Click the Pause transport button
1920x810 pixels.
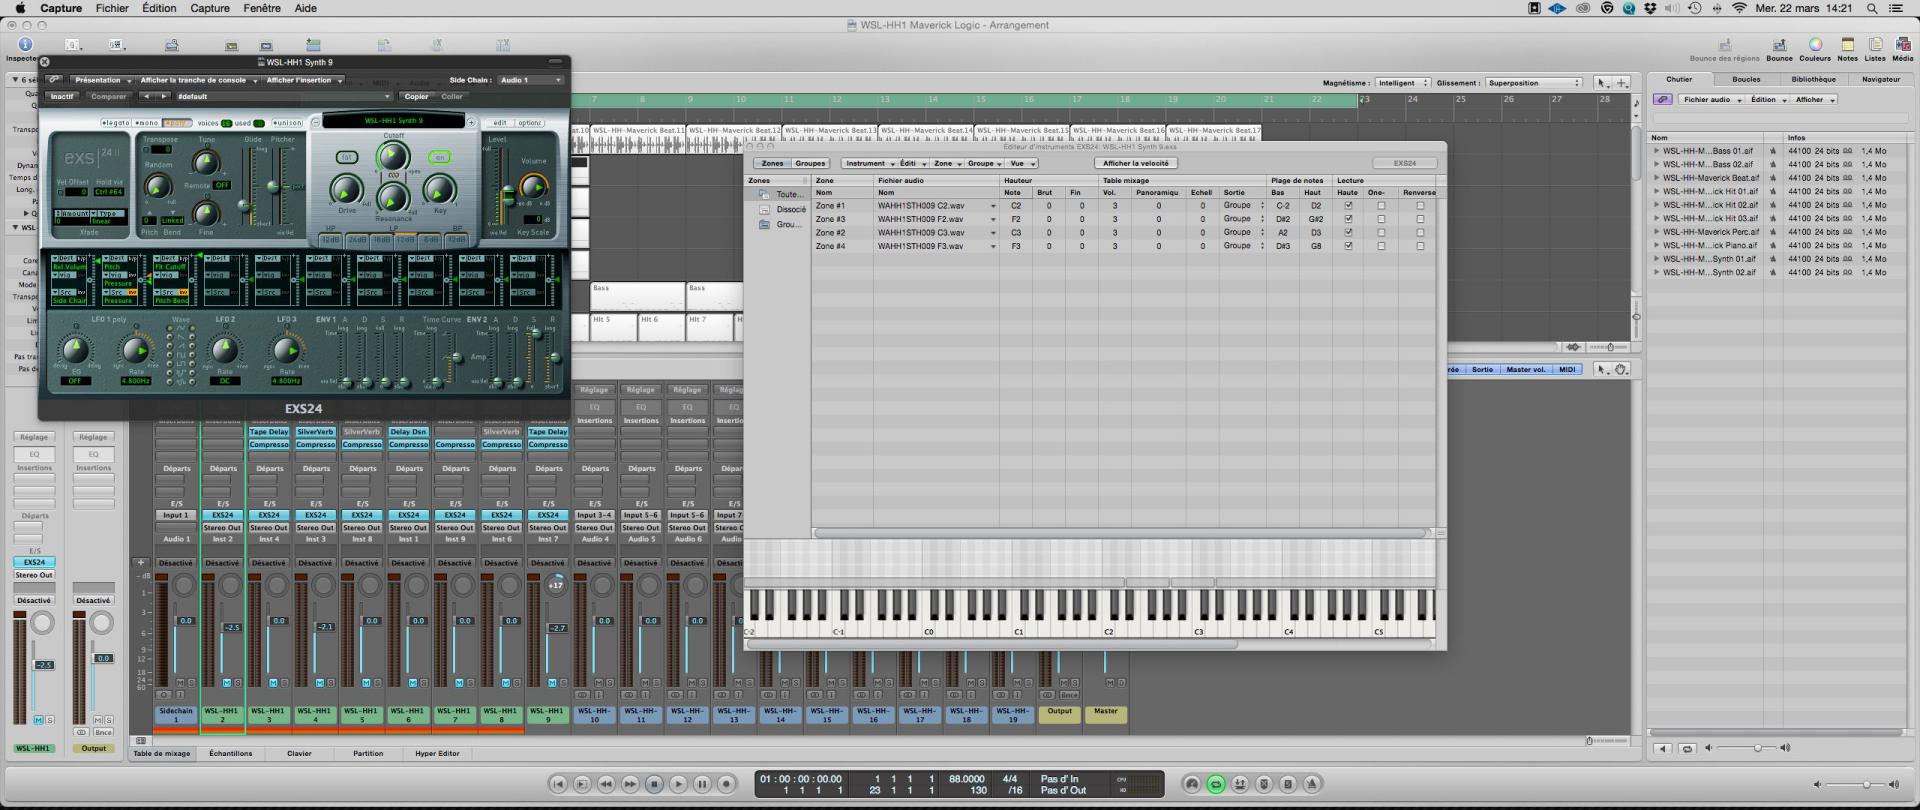(x=702, y=784)
